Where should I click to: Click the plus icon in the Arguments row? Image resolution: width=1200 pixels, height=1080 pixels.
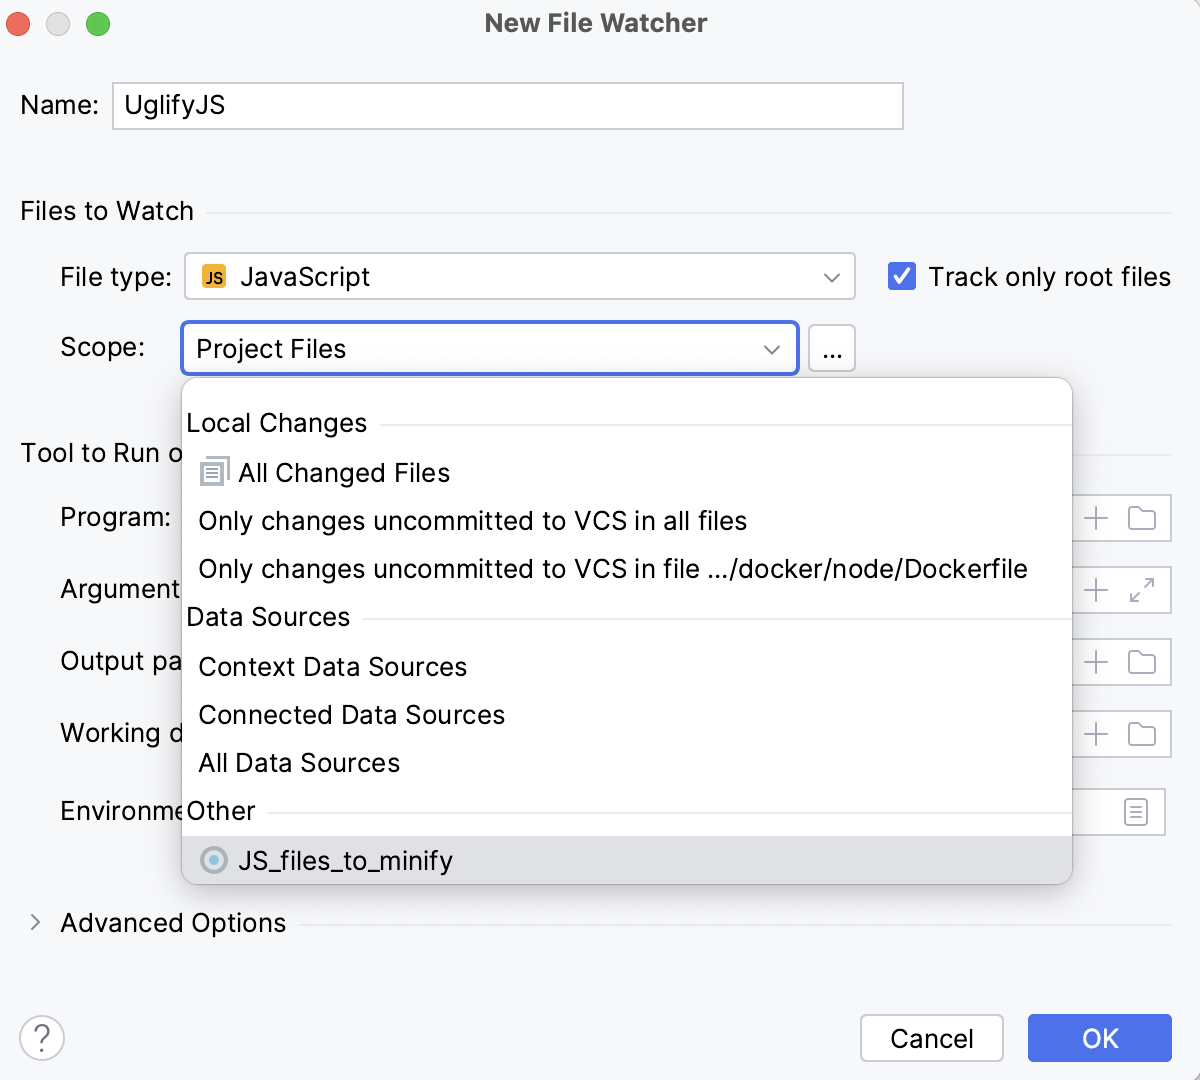coord(1097,590)
